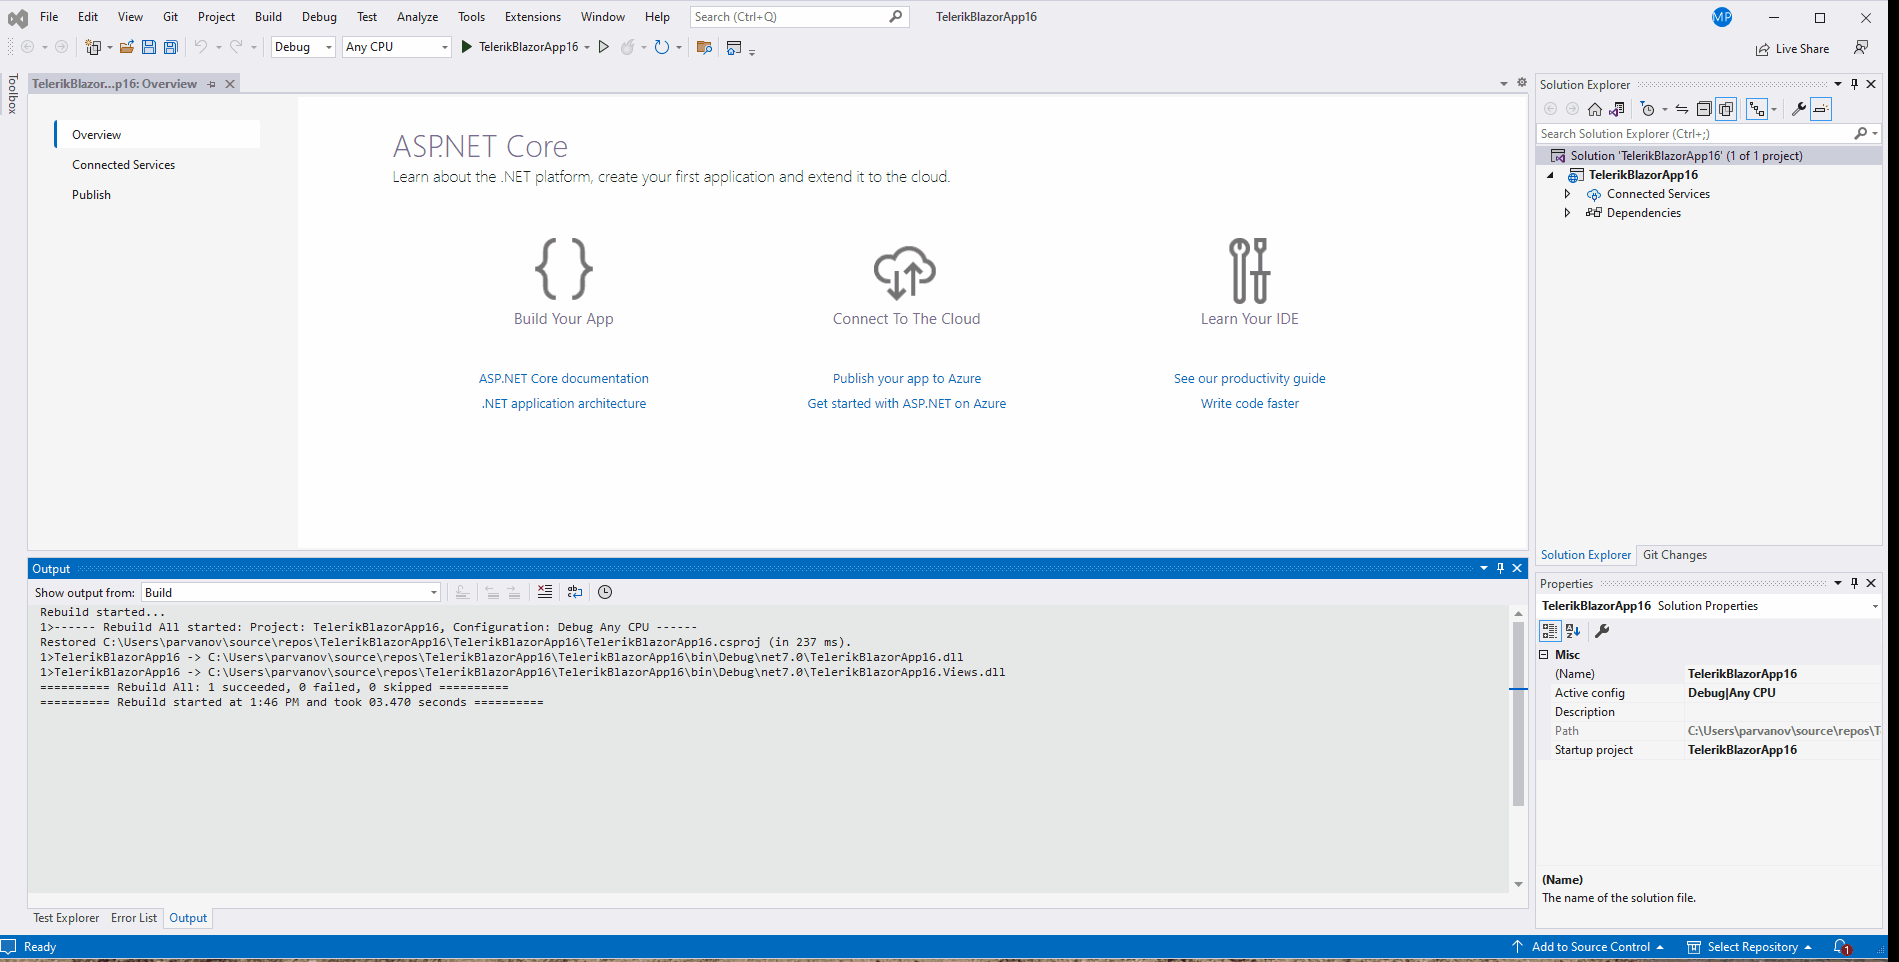Image resolution: width=1899 pixels, height=962 pixels.
Task: Open the Home view in Solution Explorer
Action: coord(1595,109)
